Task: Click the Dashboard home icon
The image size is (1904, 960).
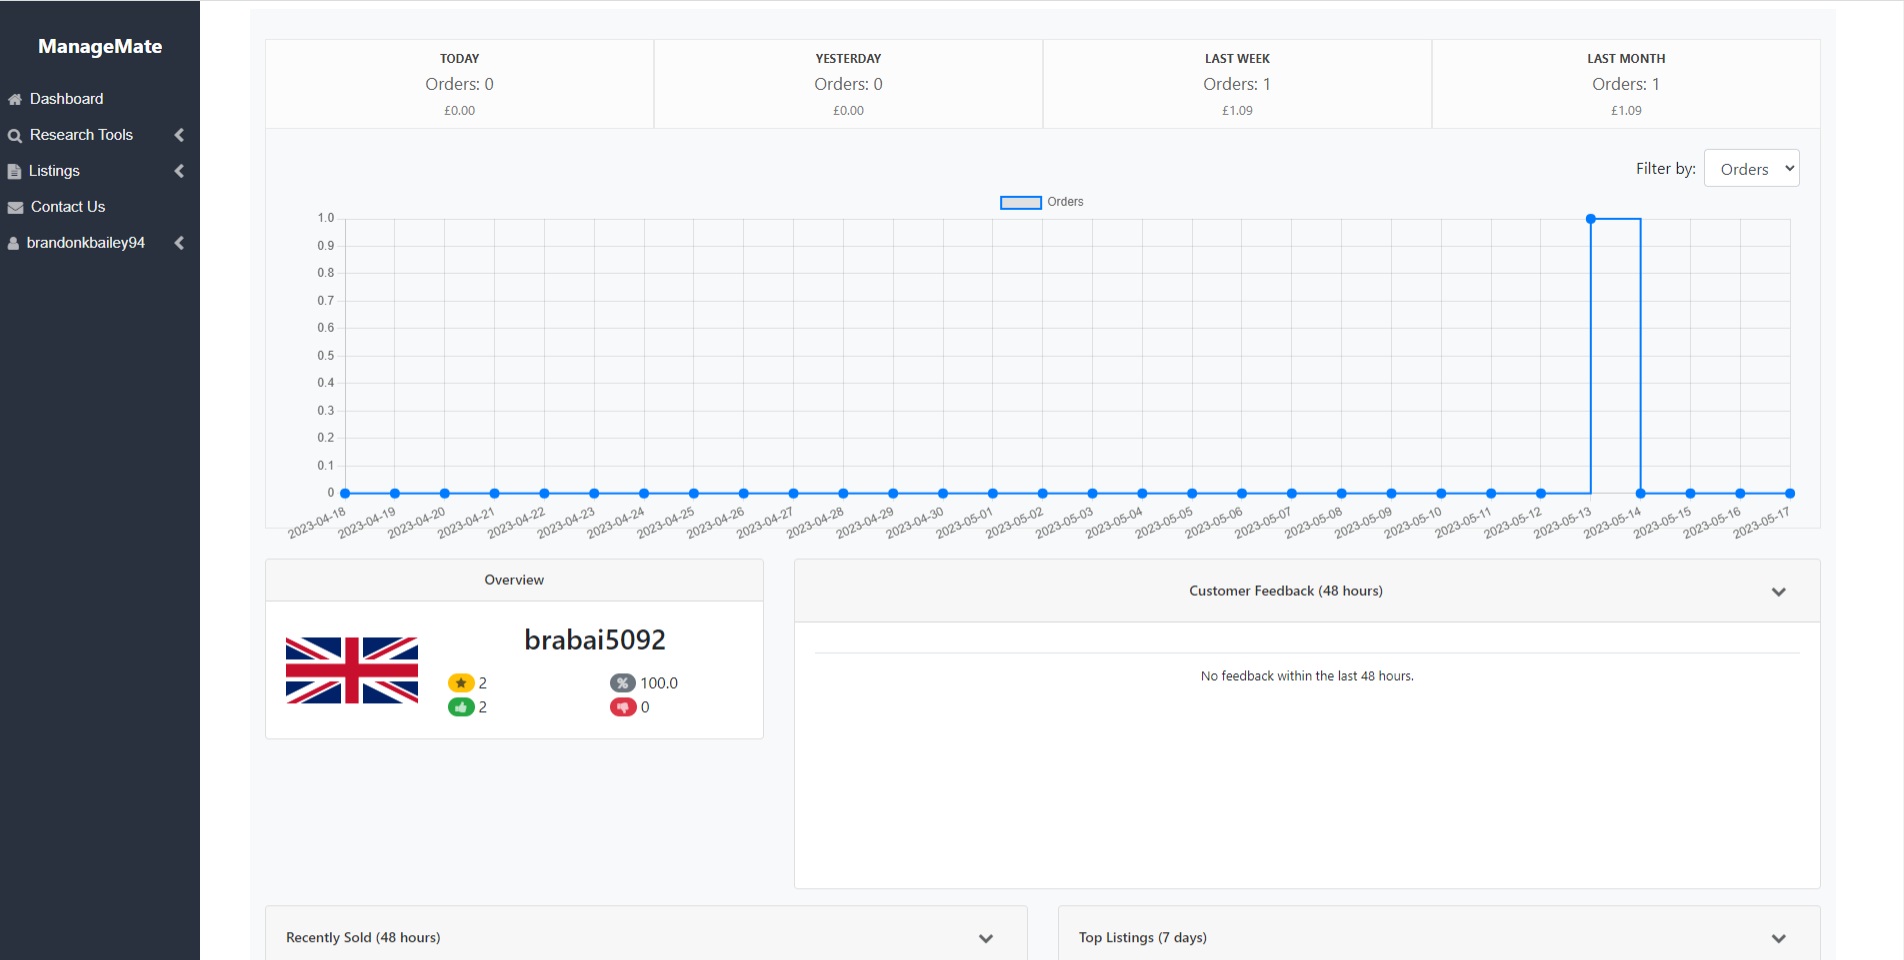Action: pos(15,99)
